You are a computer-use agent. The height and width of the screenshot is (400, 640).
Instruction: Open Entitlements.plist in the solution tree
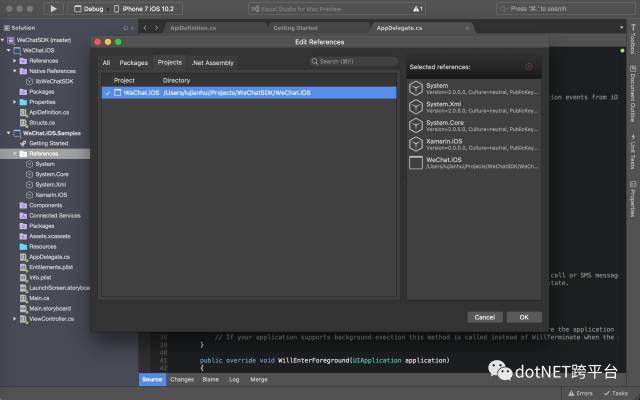click(x=51, y=267)
